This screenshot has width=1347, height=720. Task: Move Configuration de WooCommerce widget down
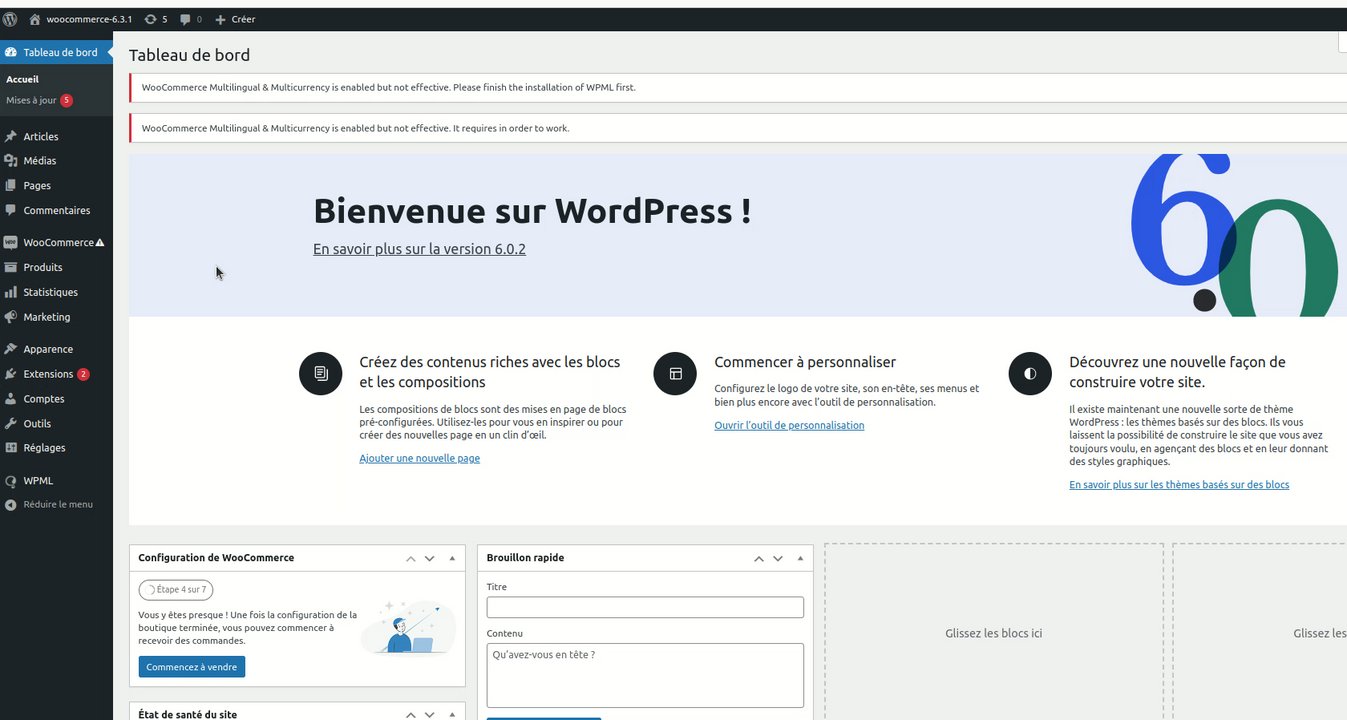point(430,558)
